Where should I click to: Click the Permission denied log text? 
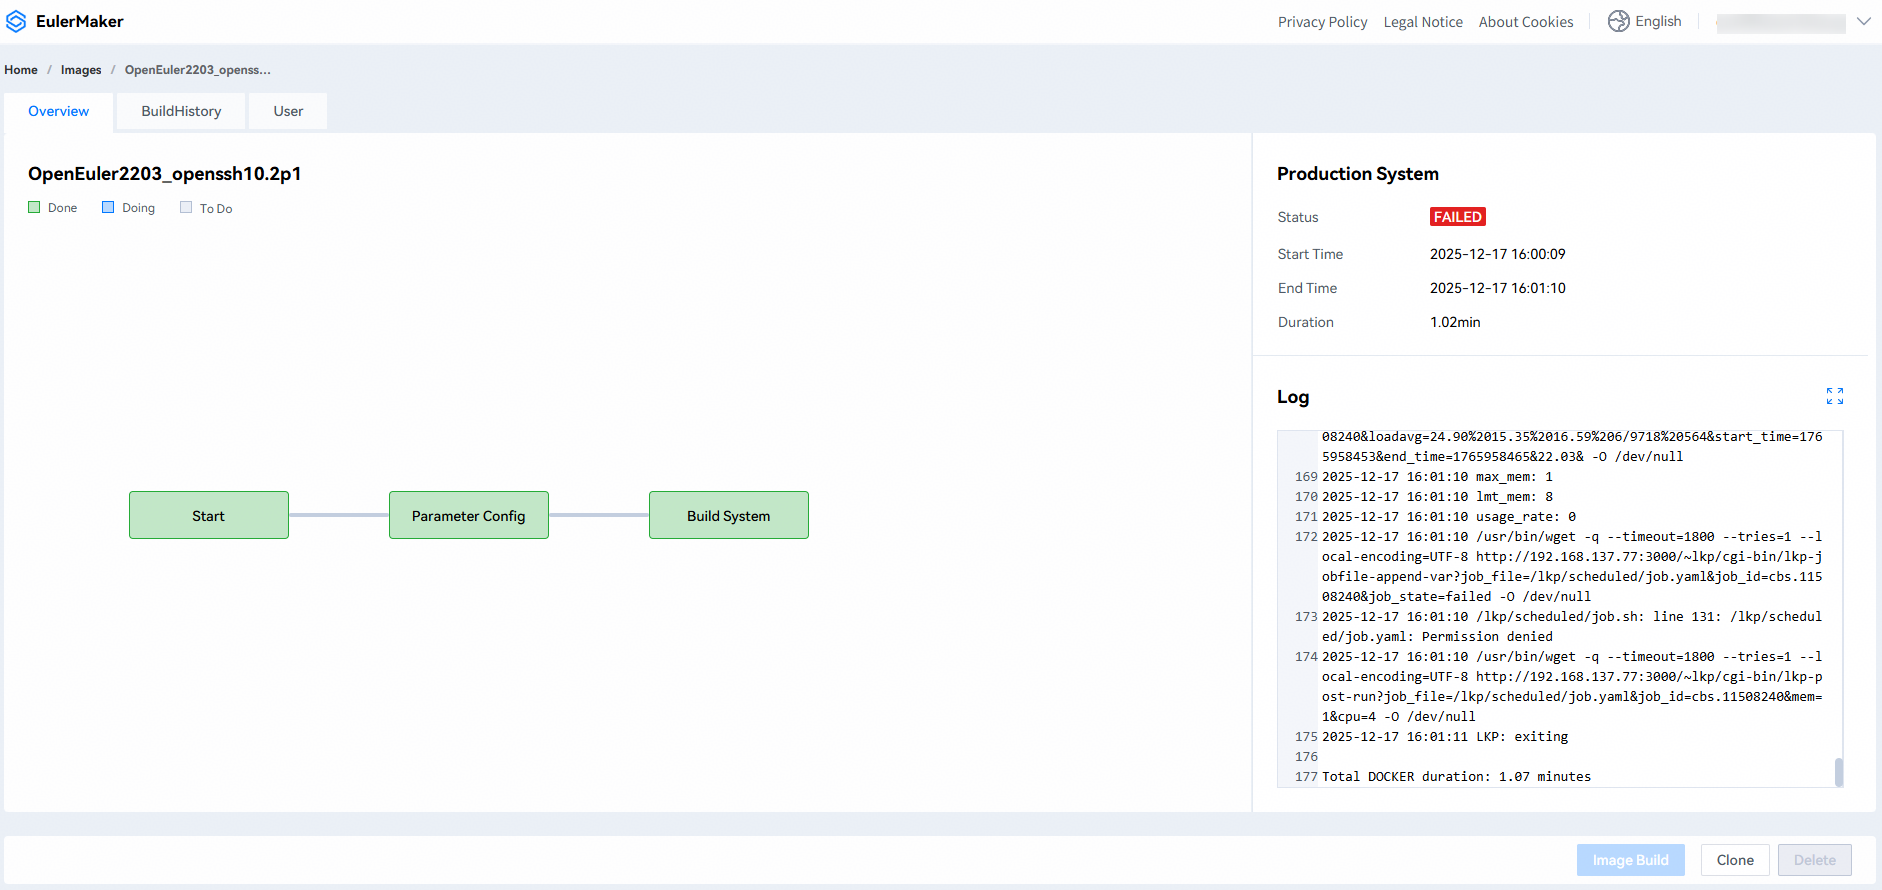coord(1487,637)
